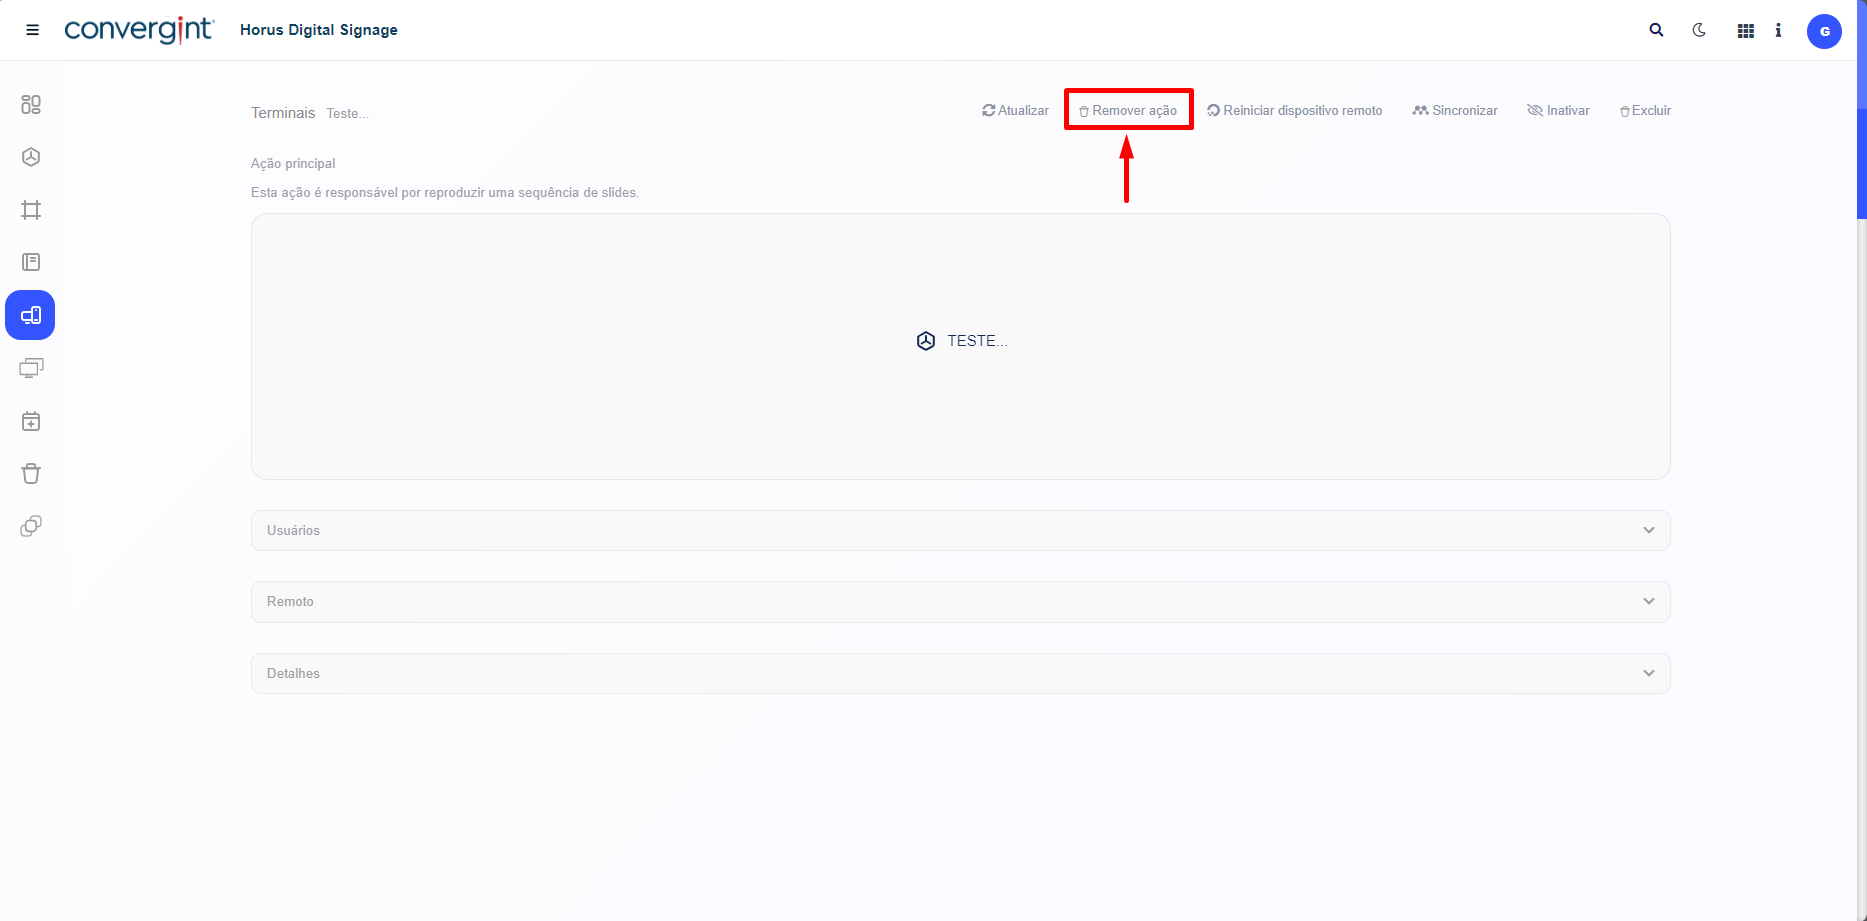Click the TESTE main action card

pyautogui.click(x=961, y=341)
